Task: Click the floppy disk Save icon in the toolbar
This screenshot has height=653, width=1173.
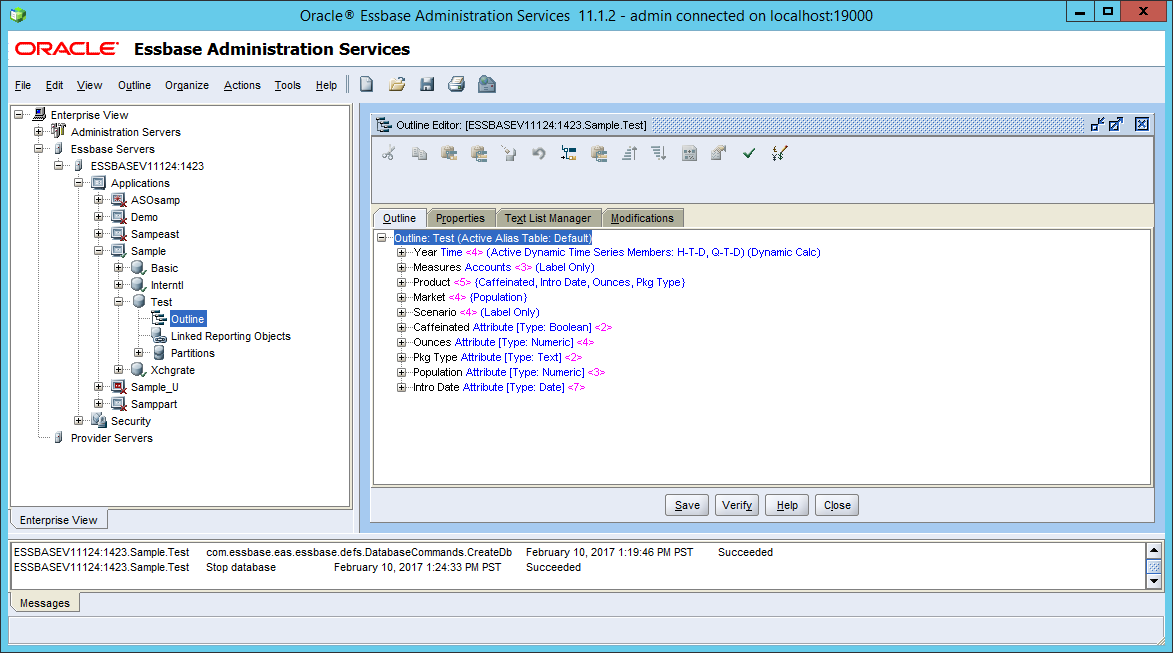Action: tap(427, 85)
